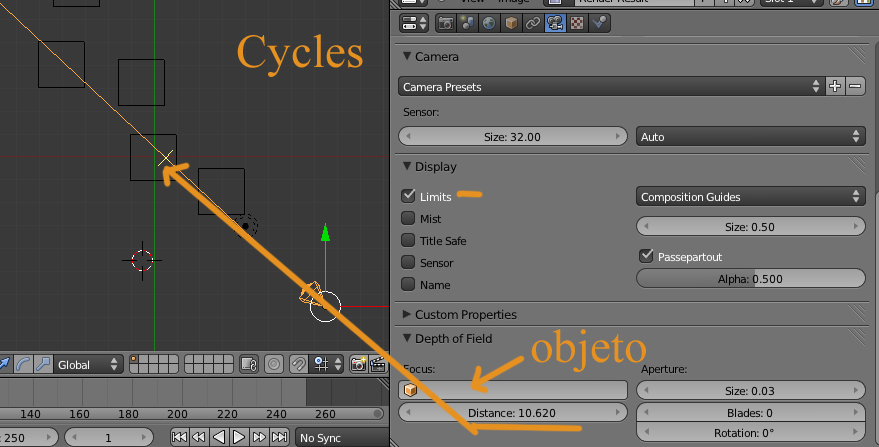Toggle proportional editing circle icon

coord(274,365)
